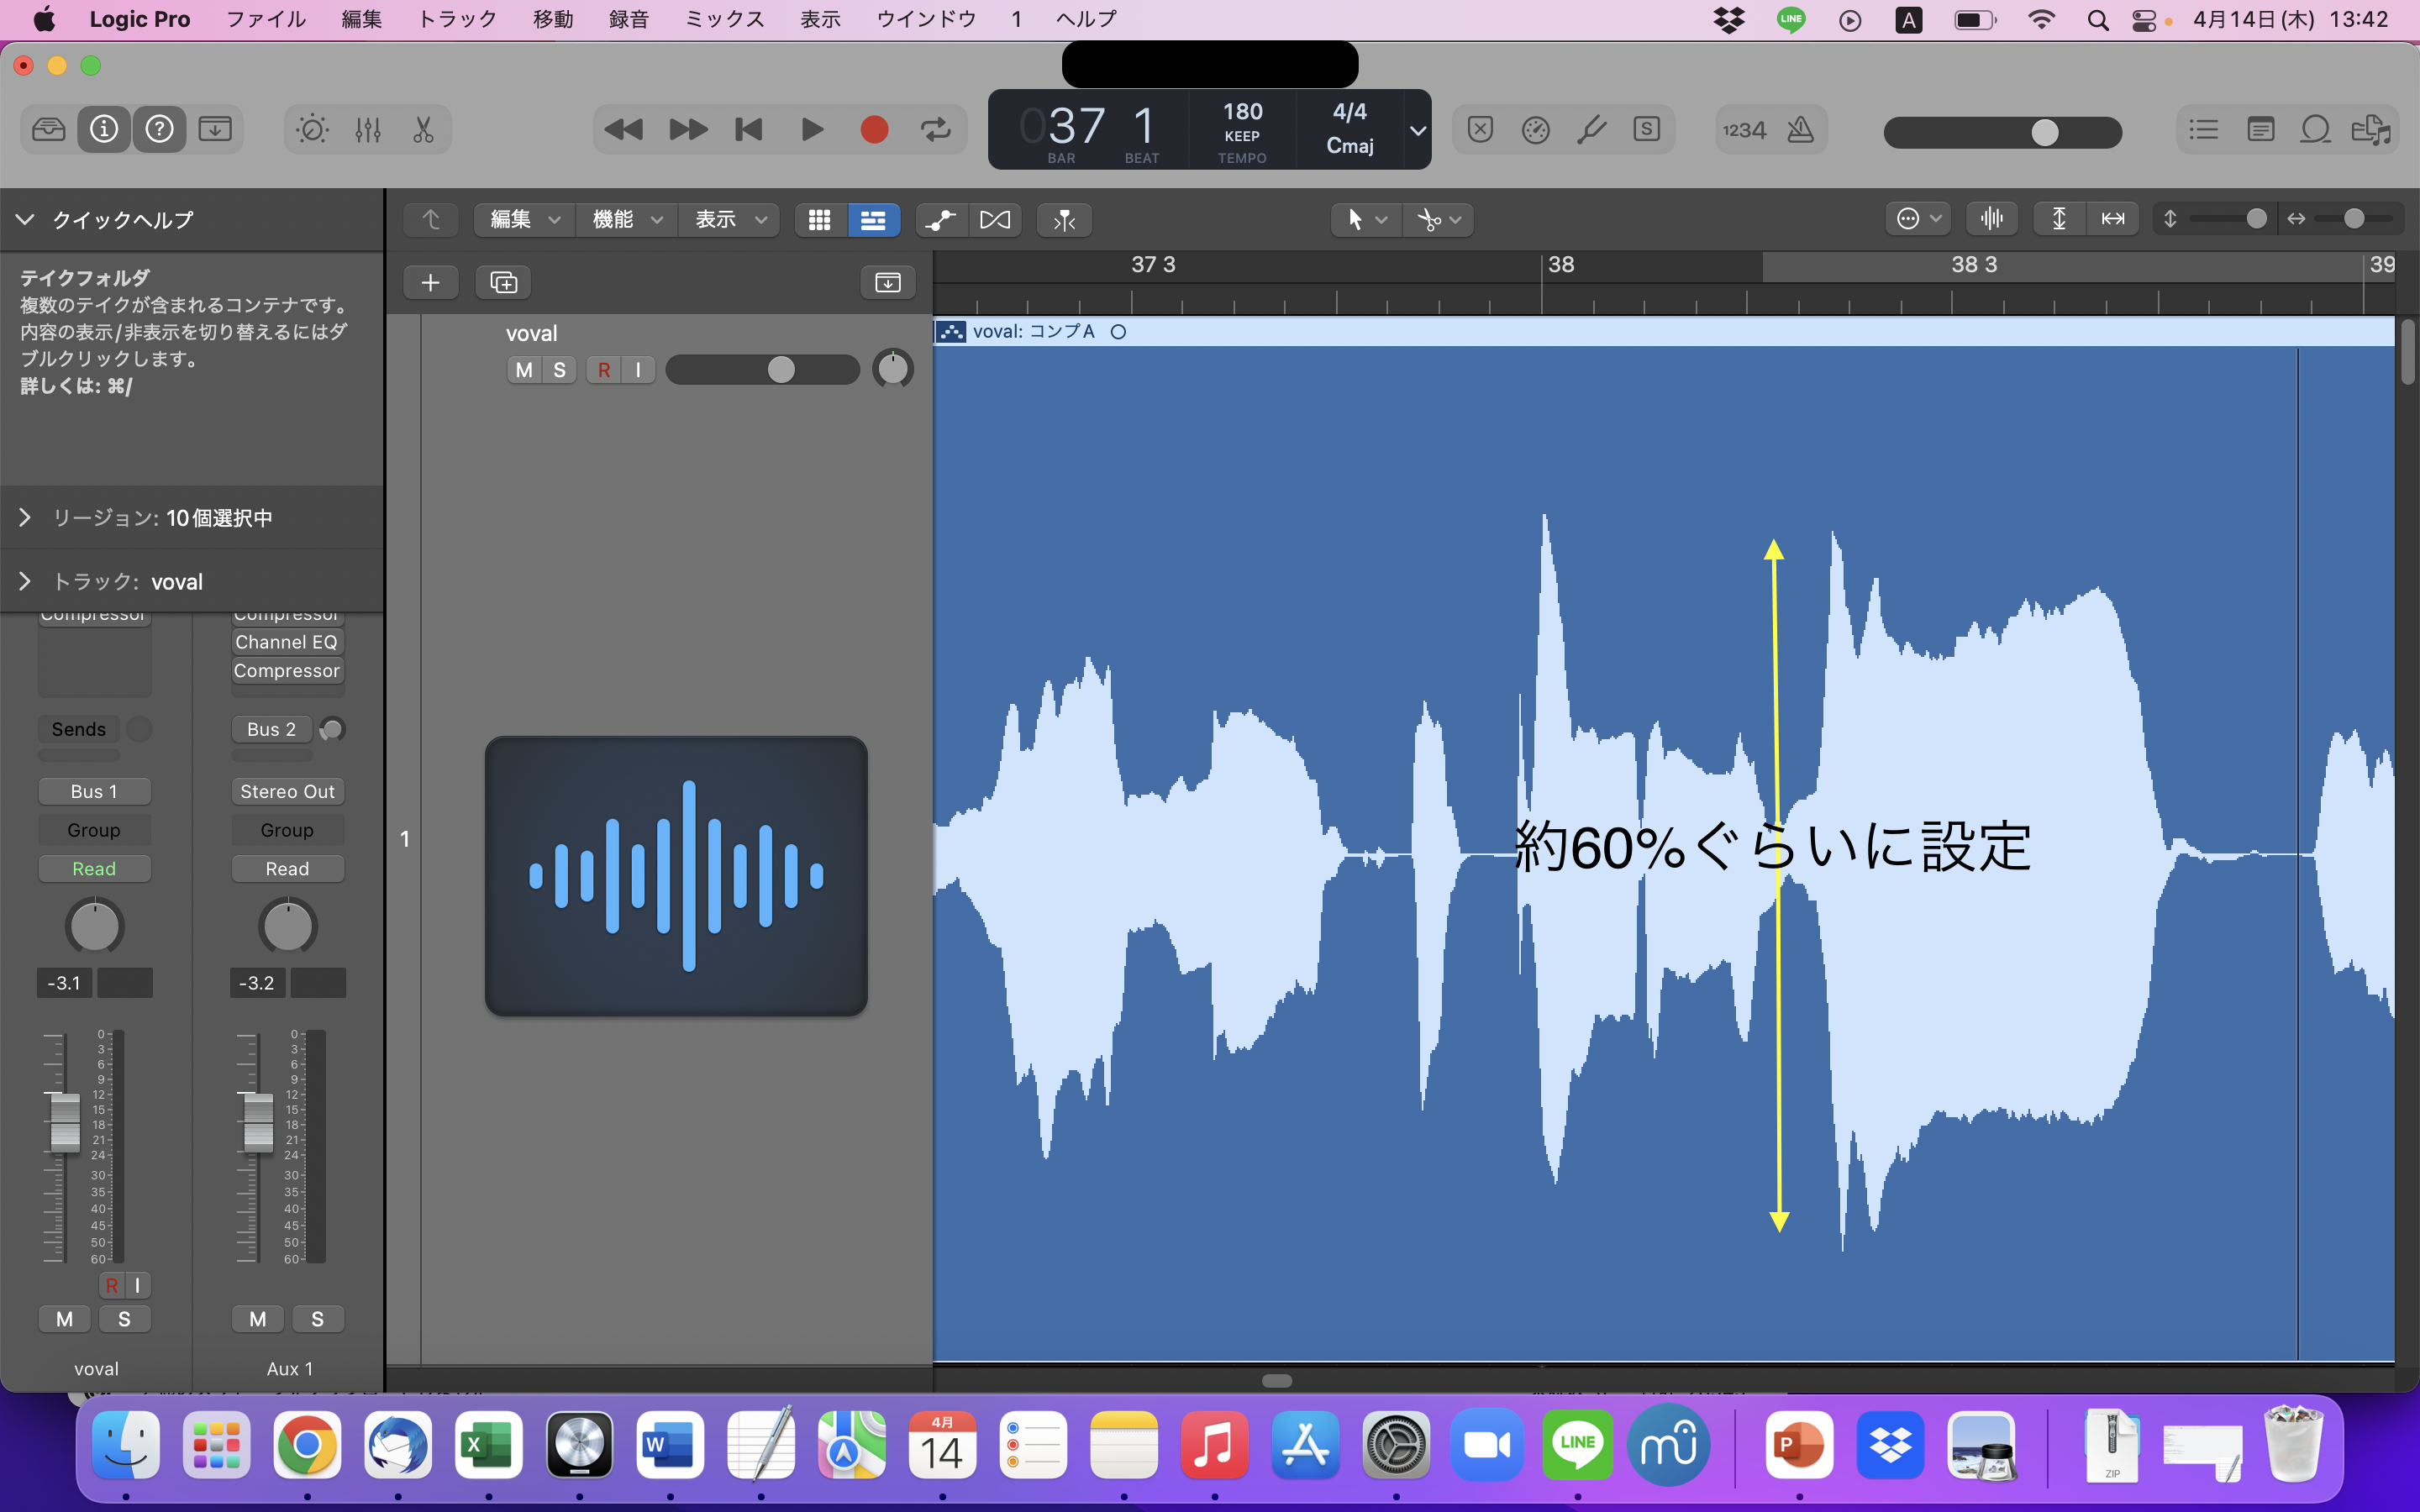Switch to the highlighted list view icon
2420x1512 pixels.
(873, 220)
